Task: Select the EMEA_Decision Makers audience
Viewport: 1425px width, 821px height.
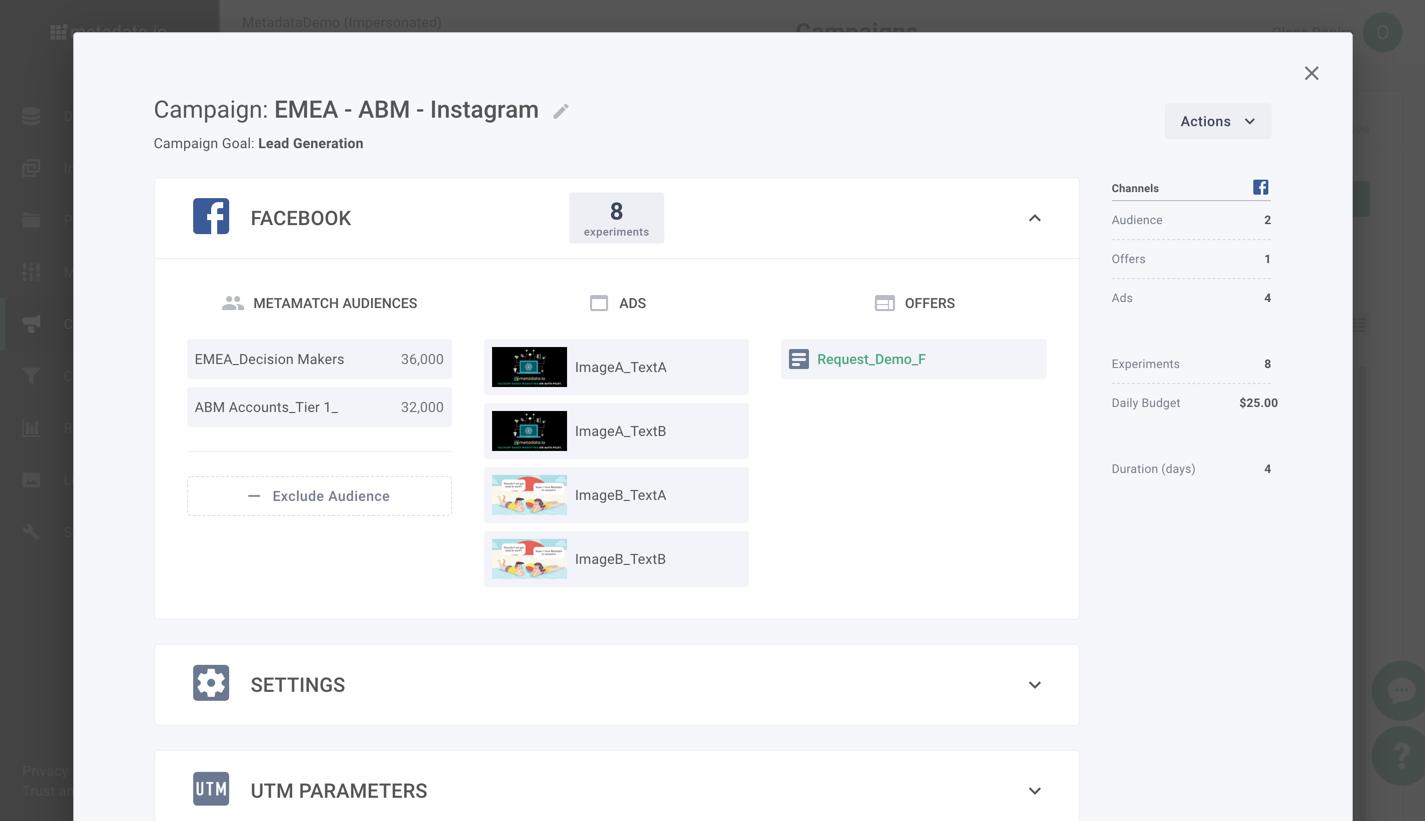Action: pos(319,359)
